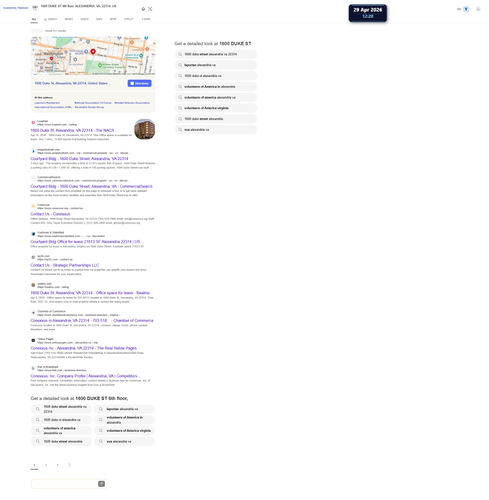
Task: Switch to the IMAGES tab
Action: click(x=69, y=19)
